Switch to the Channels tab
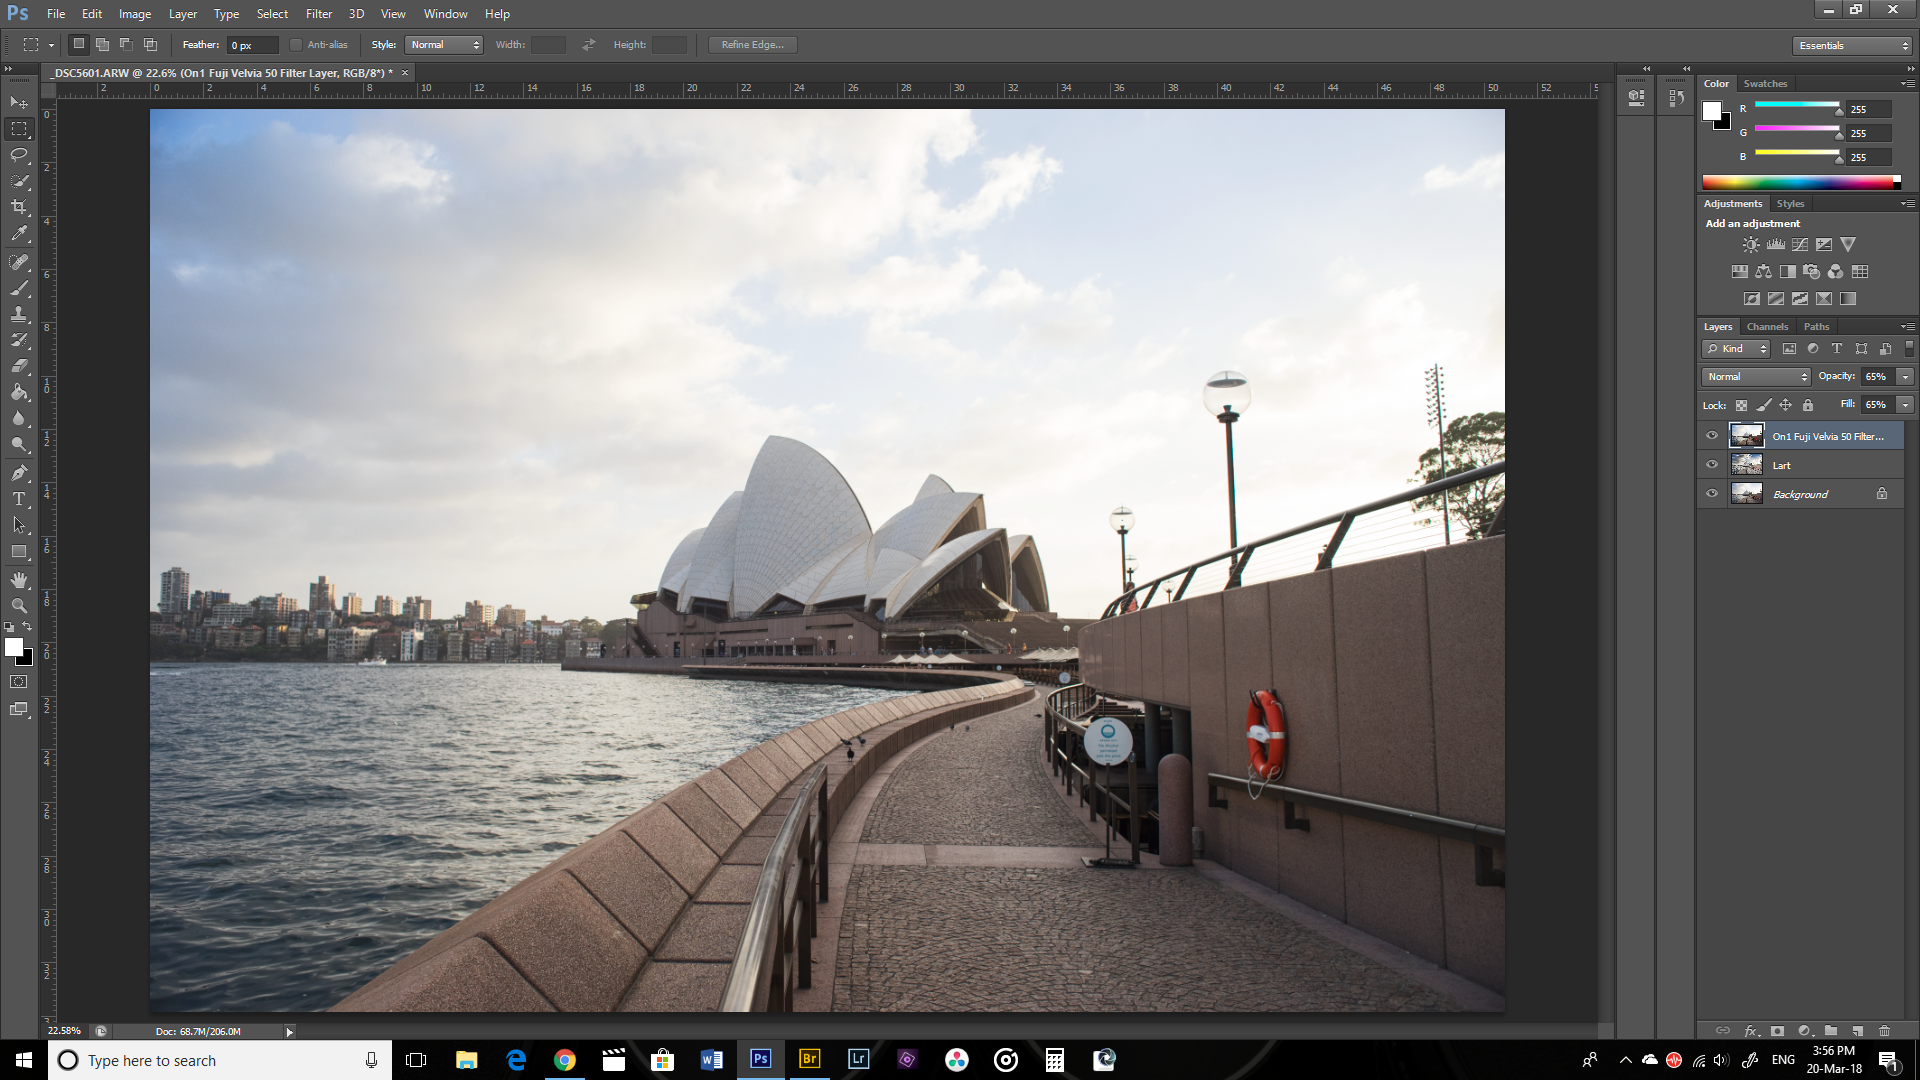 [1767, 326]
